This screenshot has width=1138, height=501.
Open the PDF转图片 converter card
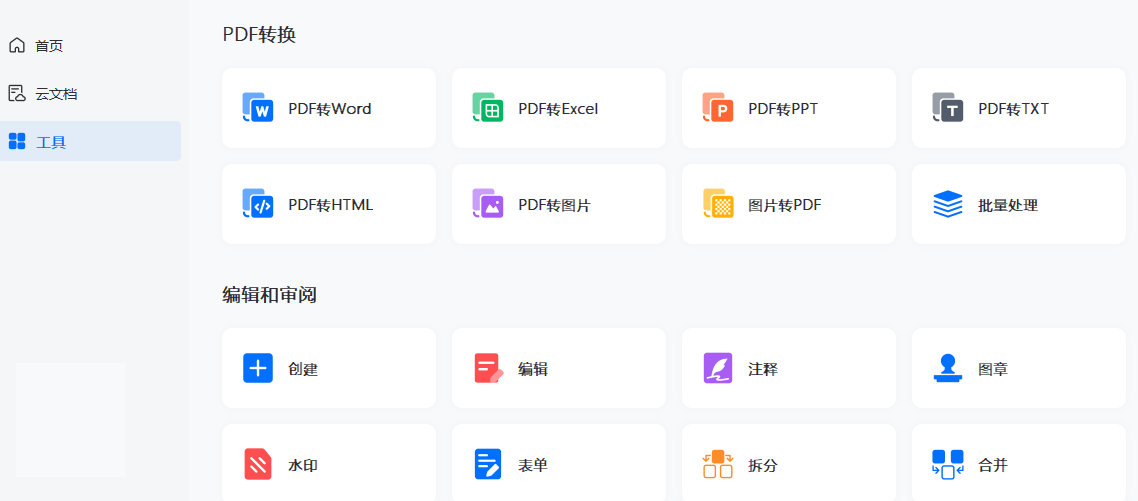(x=559, y=204)
